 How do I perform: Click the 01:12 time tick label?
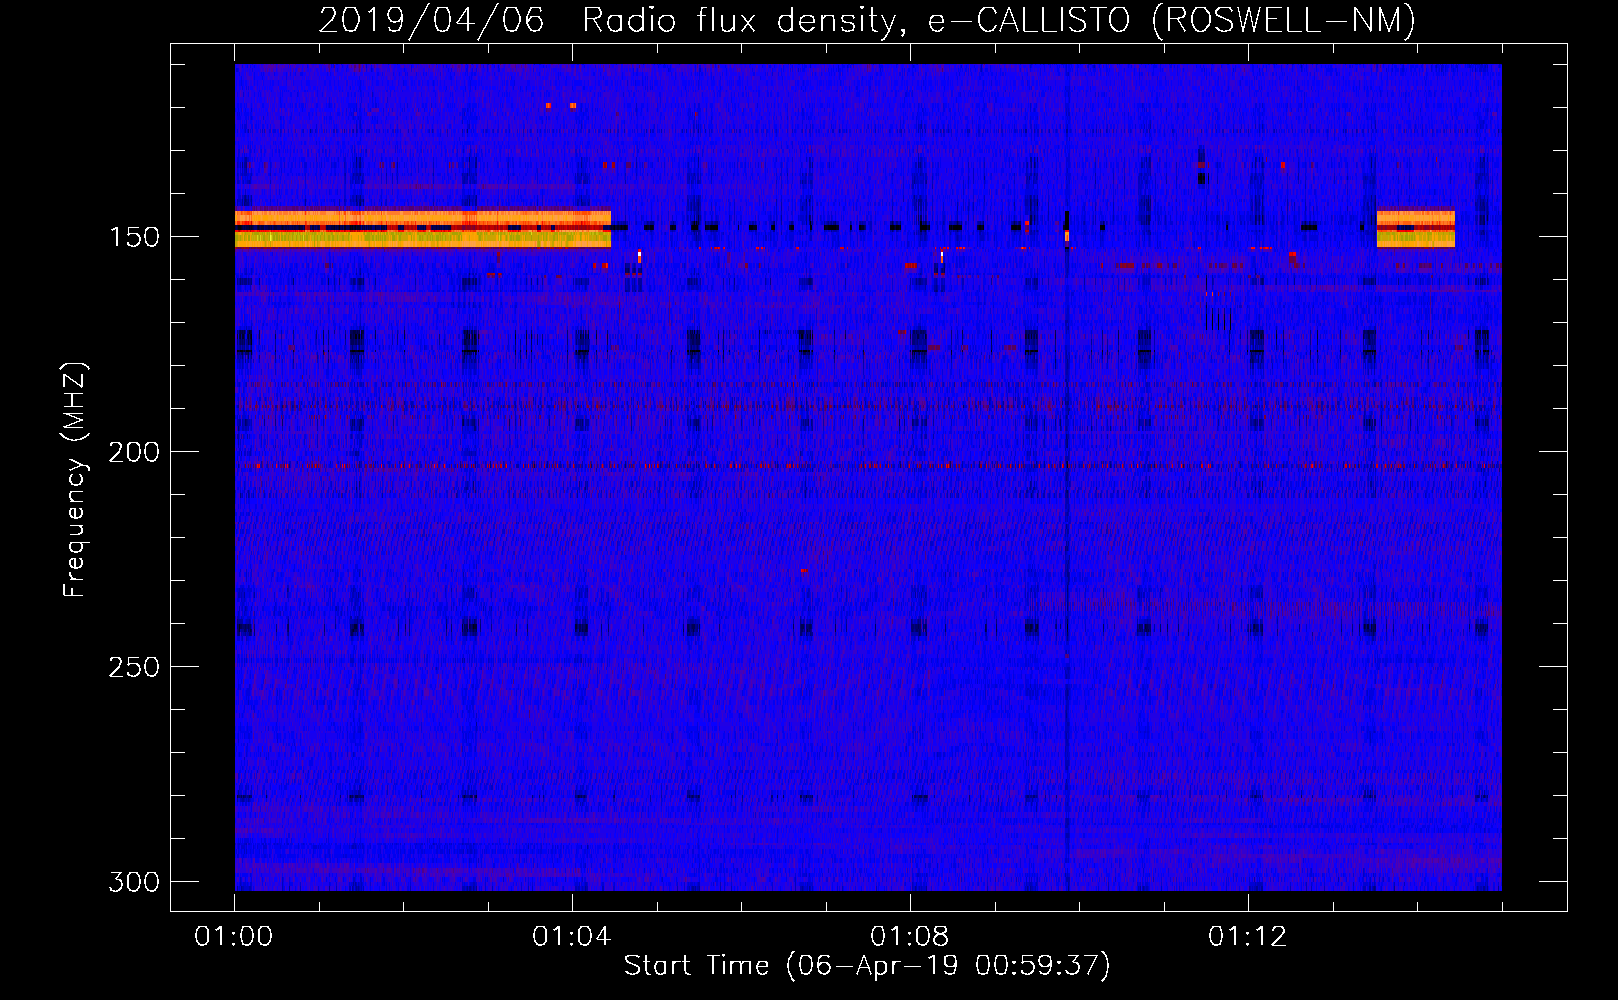(x=1248, y=937)
